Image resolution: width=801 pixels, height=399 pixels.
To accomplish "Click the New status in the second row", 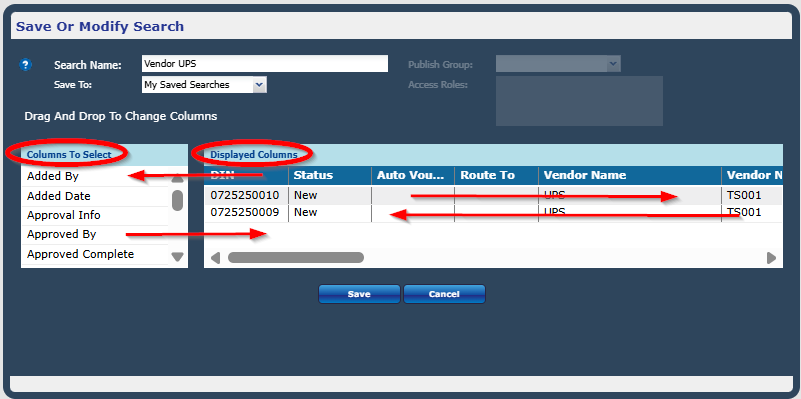I will [305, 213].
